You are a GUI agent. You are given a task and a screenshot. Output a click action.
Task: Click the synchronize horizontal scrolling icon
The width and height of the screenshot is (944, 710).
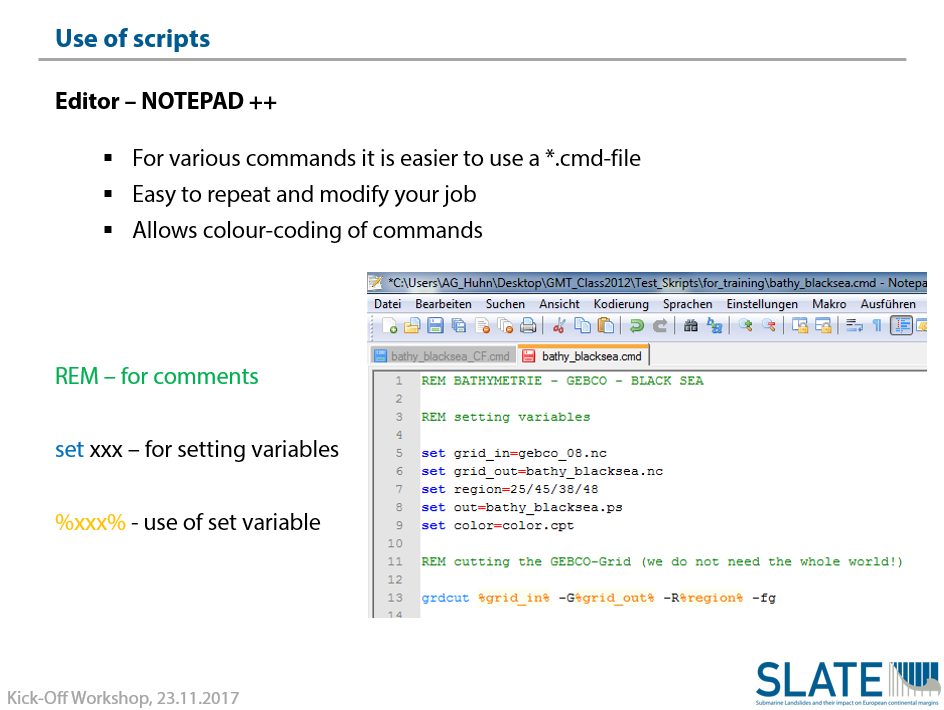(823, 326)
